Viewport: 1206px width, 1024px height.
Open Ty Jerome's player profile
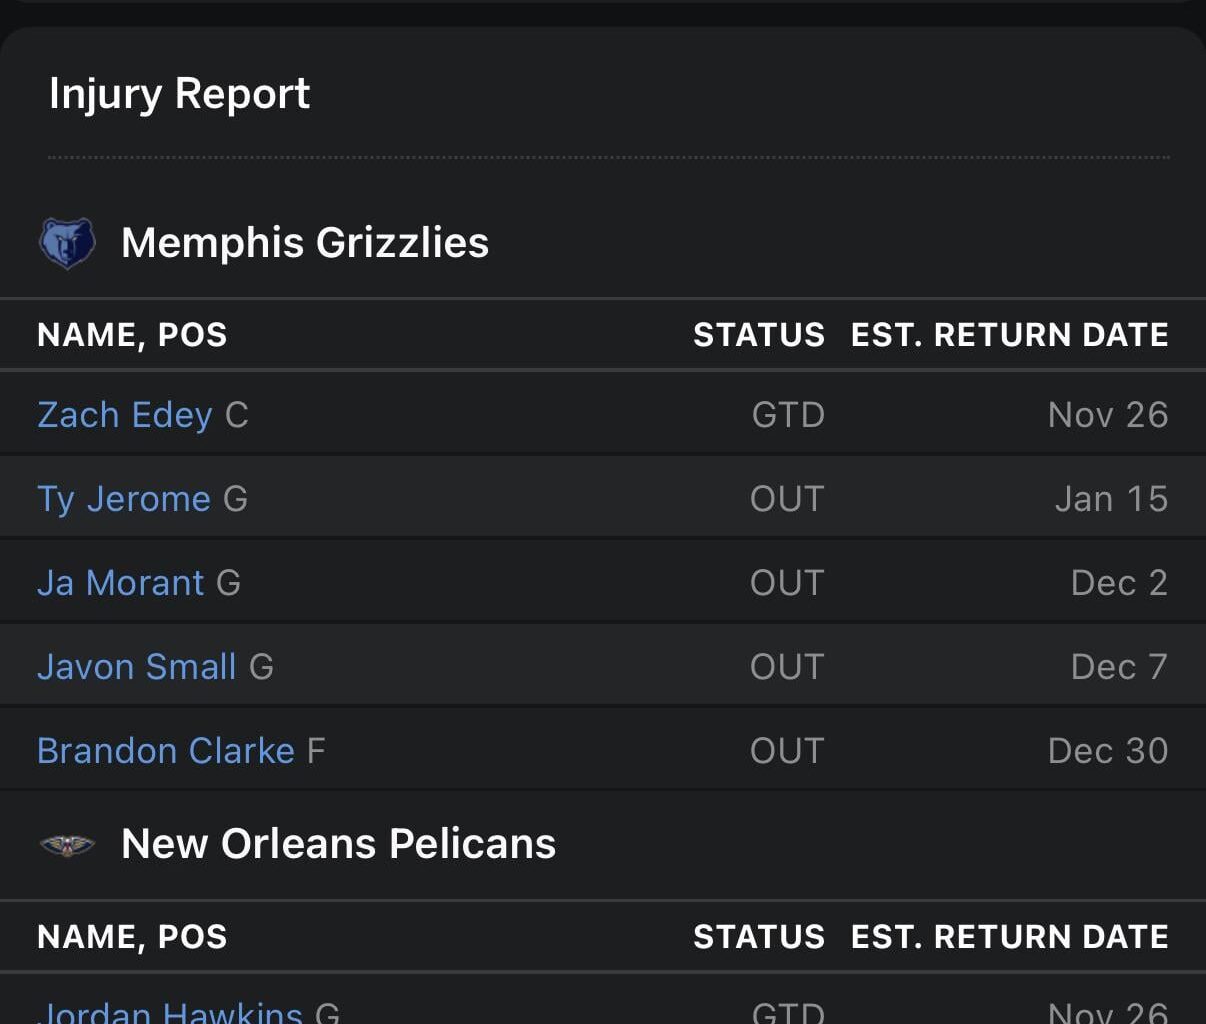(x=124, y=498)
